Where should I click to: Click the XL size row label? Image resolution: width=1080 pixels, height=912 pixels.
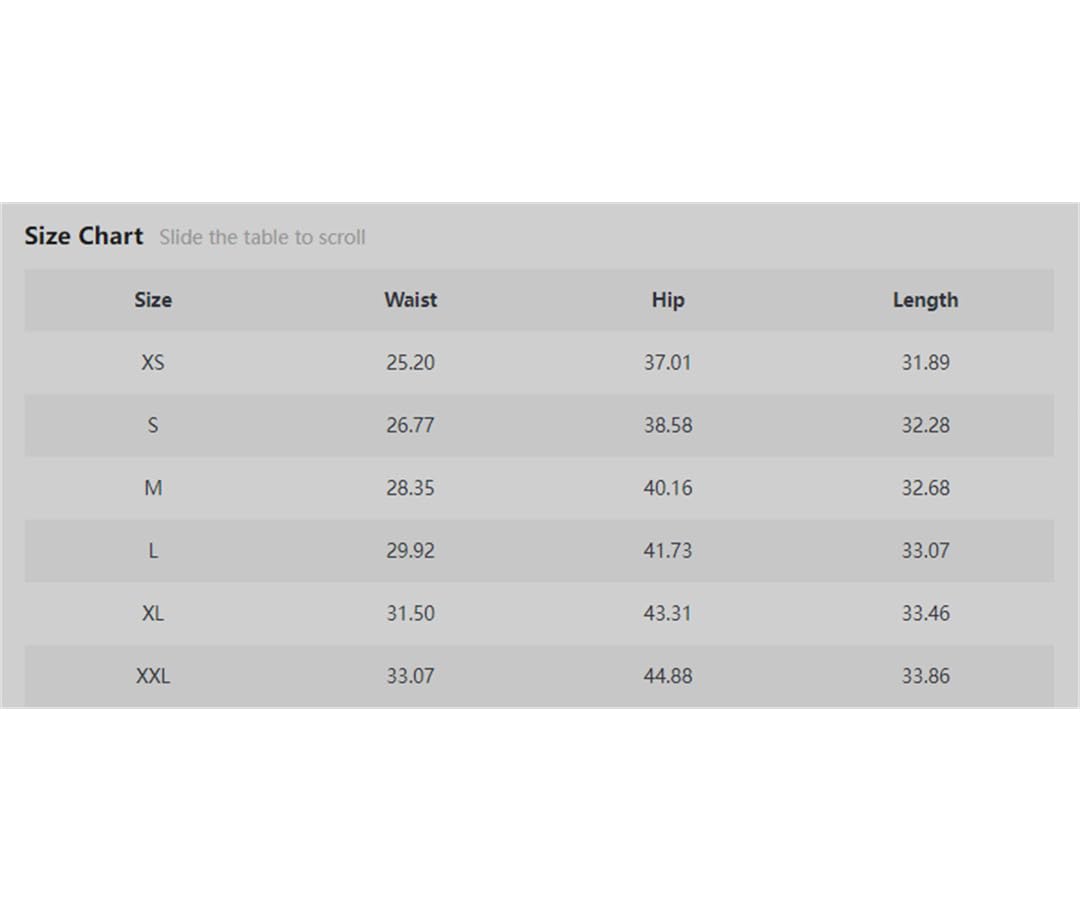[x=153, y=613]
